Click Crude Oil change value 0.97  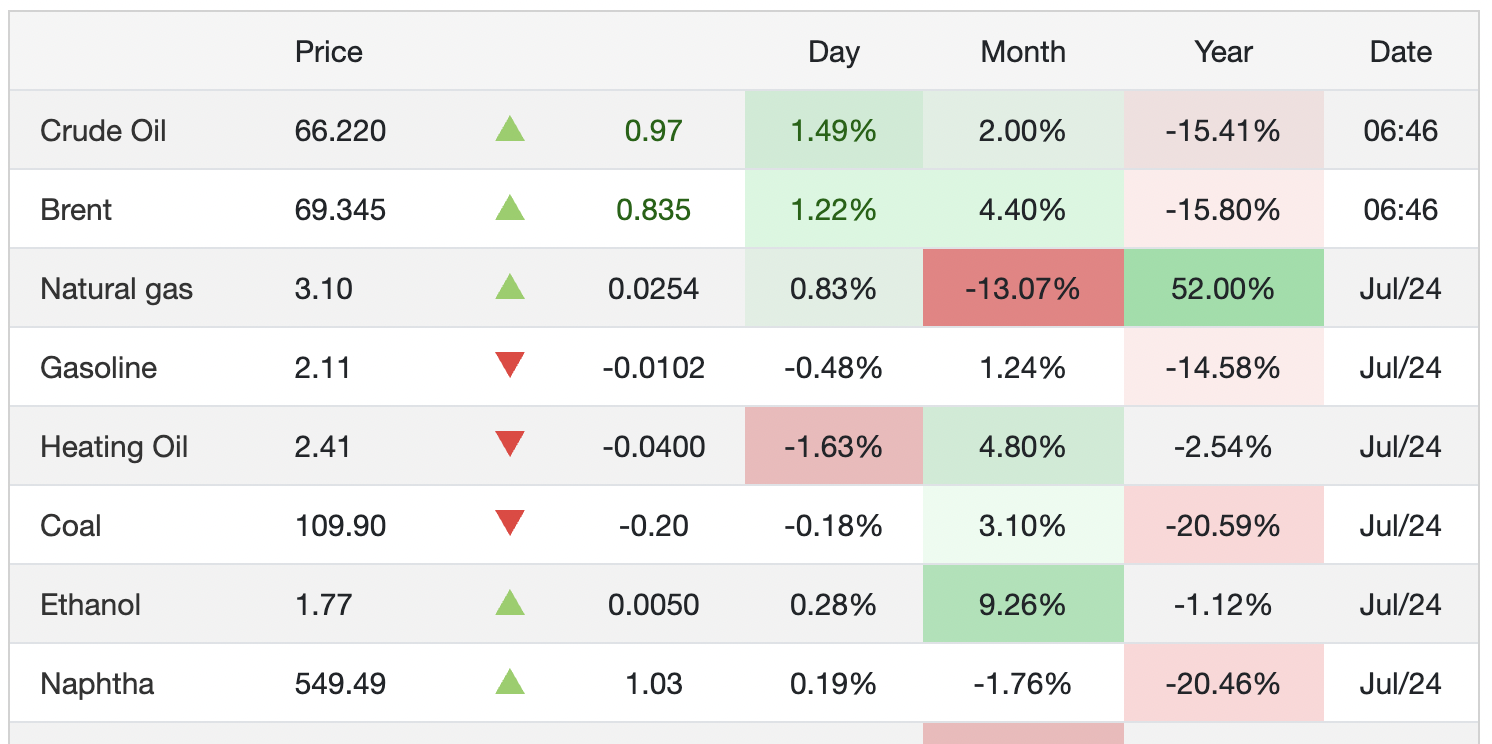pyautogui.click(x=654, y=131)
